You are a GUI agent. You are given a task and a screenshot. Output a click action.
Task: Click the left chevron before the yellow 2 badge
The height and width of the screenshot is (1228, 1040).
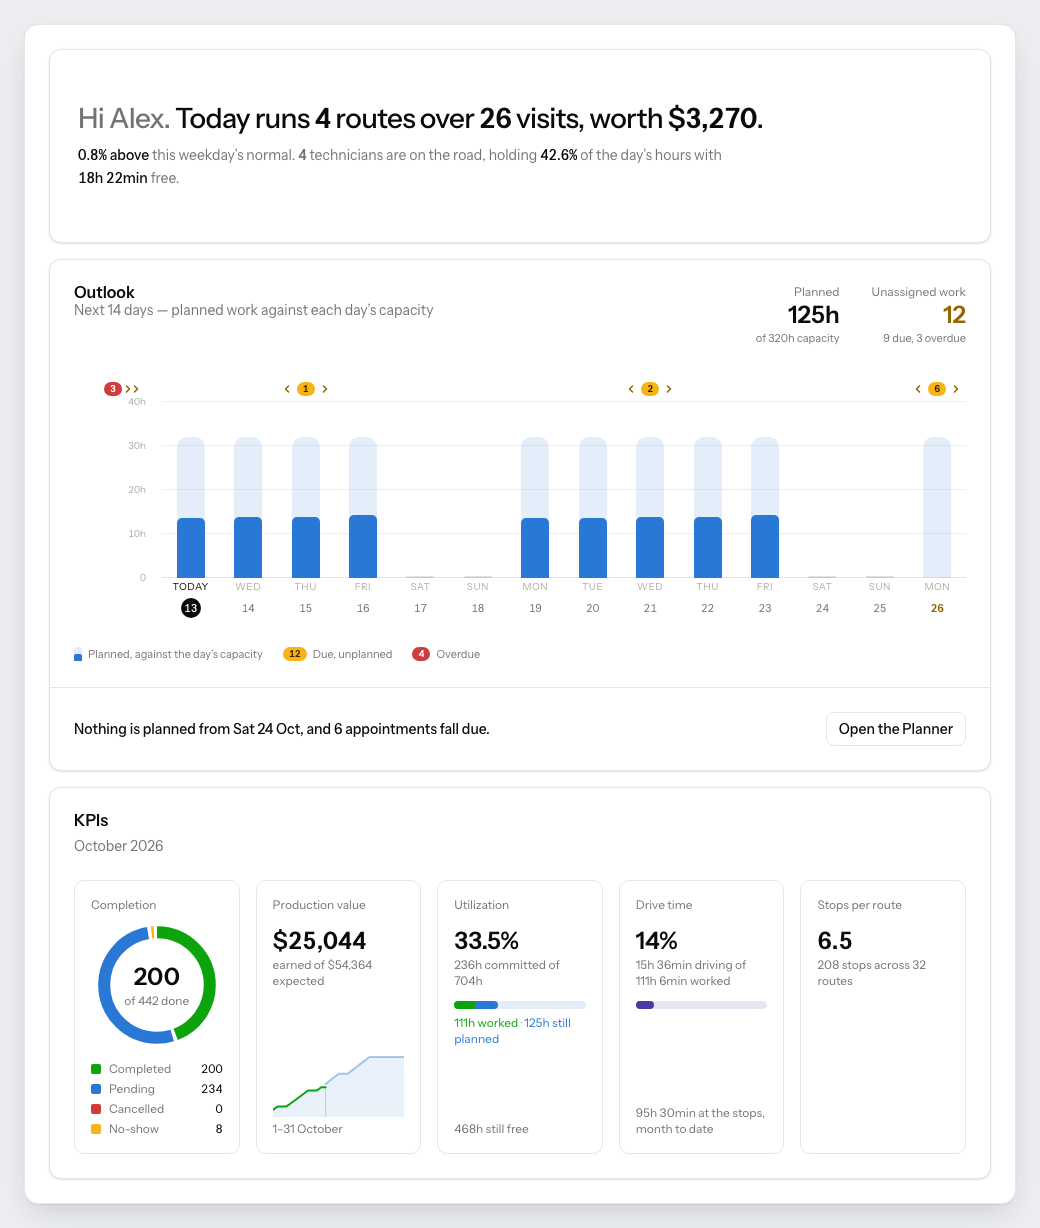tap(631, 389)
